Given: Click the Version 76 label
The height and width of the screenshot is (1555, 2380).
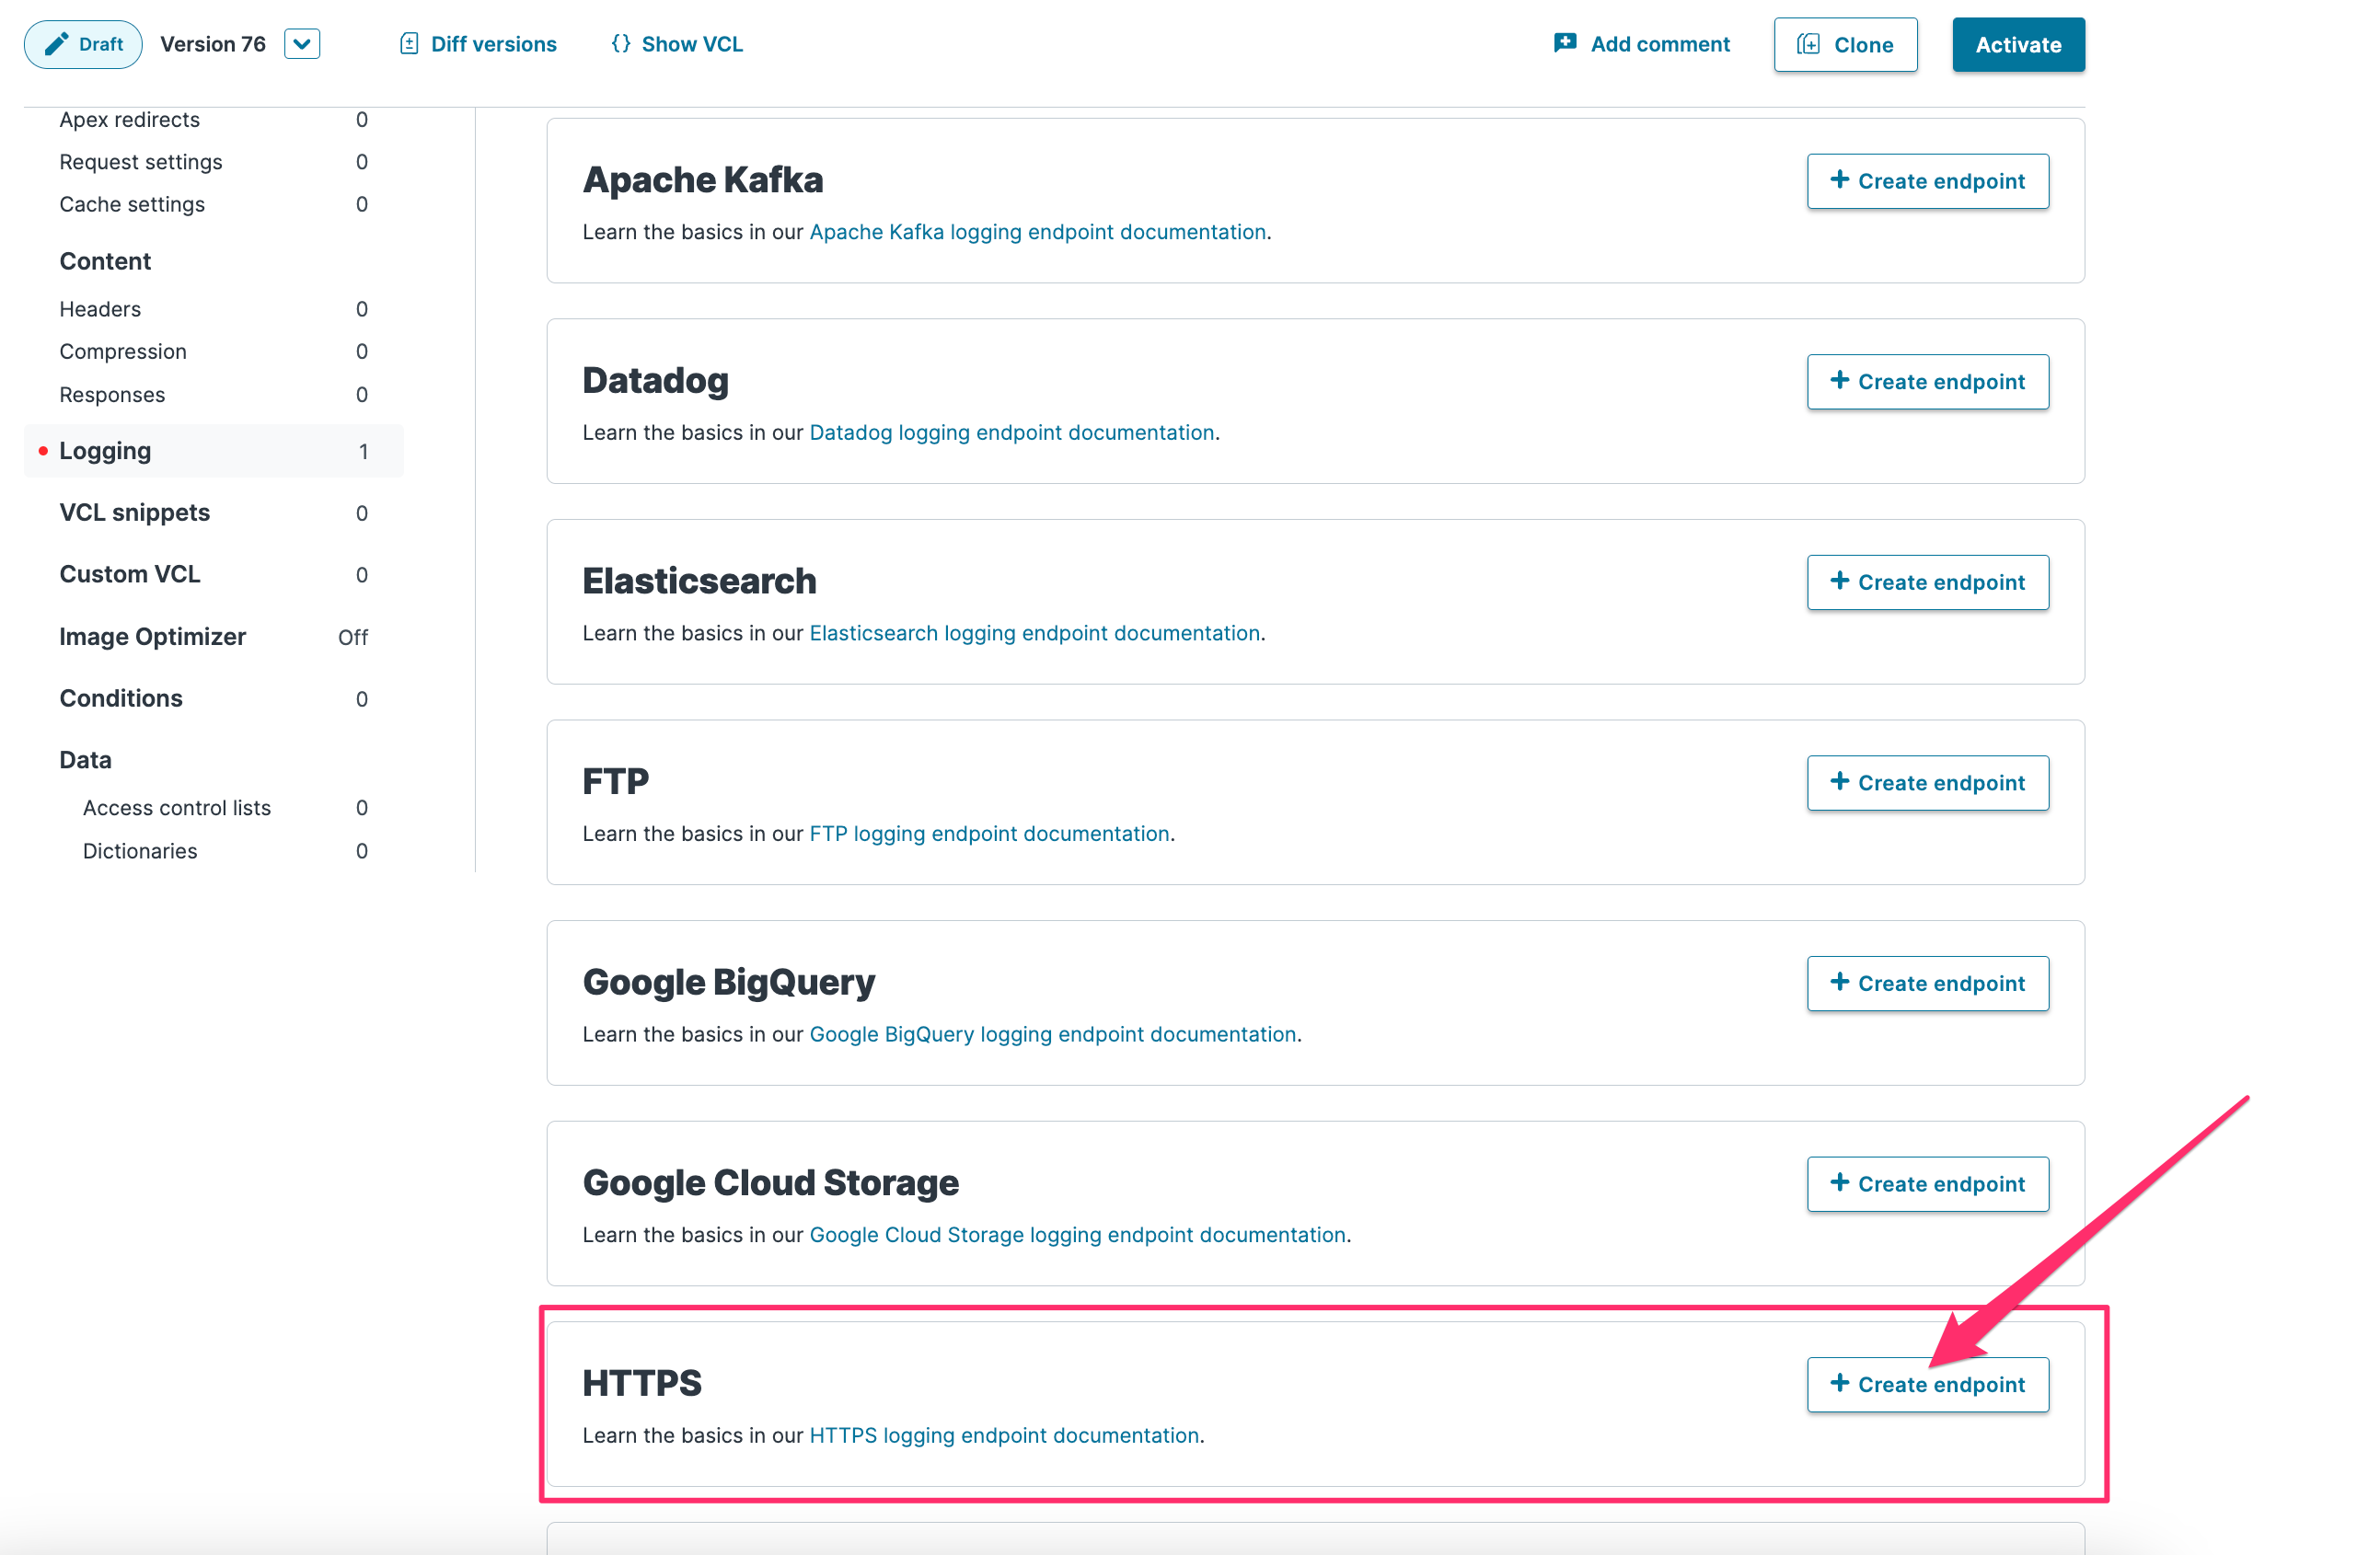Looking at the screenshot, I should pyautogui.click(x=213, y=44).
